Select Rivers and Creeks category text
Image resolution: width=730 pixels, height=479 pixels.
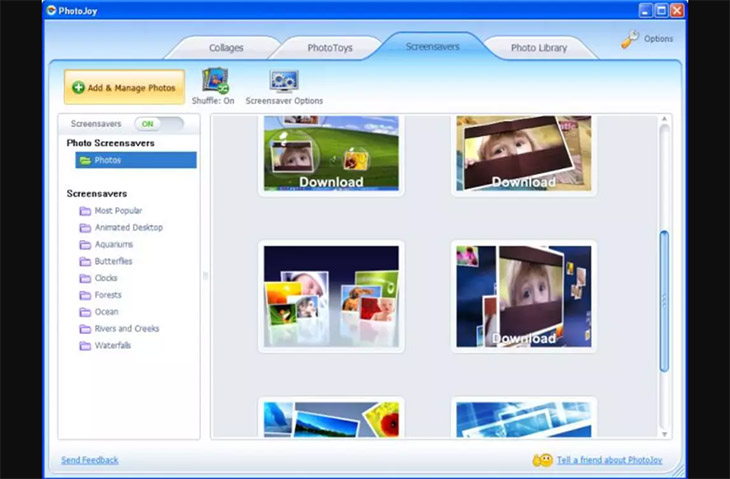pyautogui.click(x=127, y=328)
